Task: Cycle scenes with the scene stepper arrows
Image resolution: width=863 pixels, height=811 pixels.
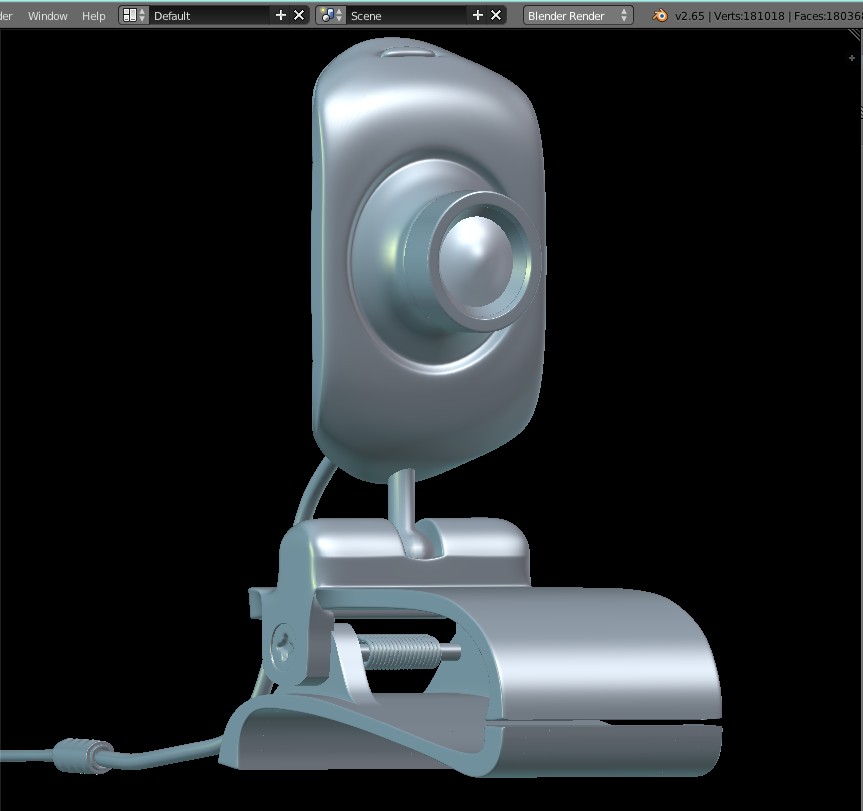Action: (x=338, y=15)
